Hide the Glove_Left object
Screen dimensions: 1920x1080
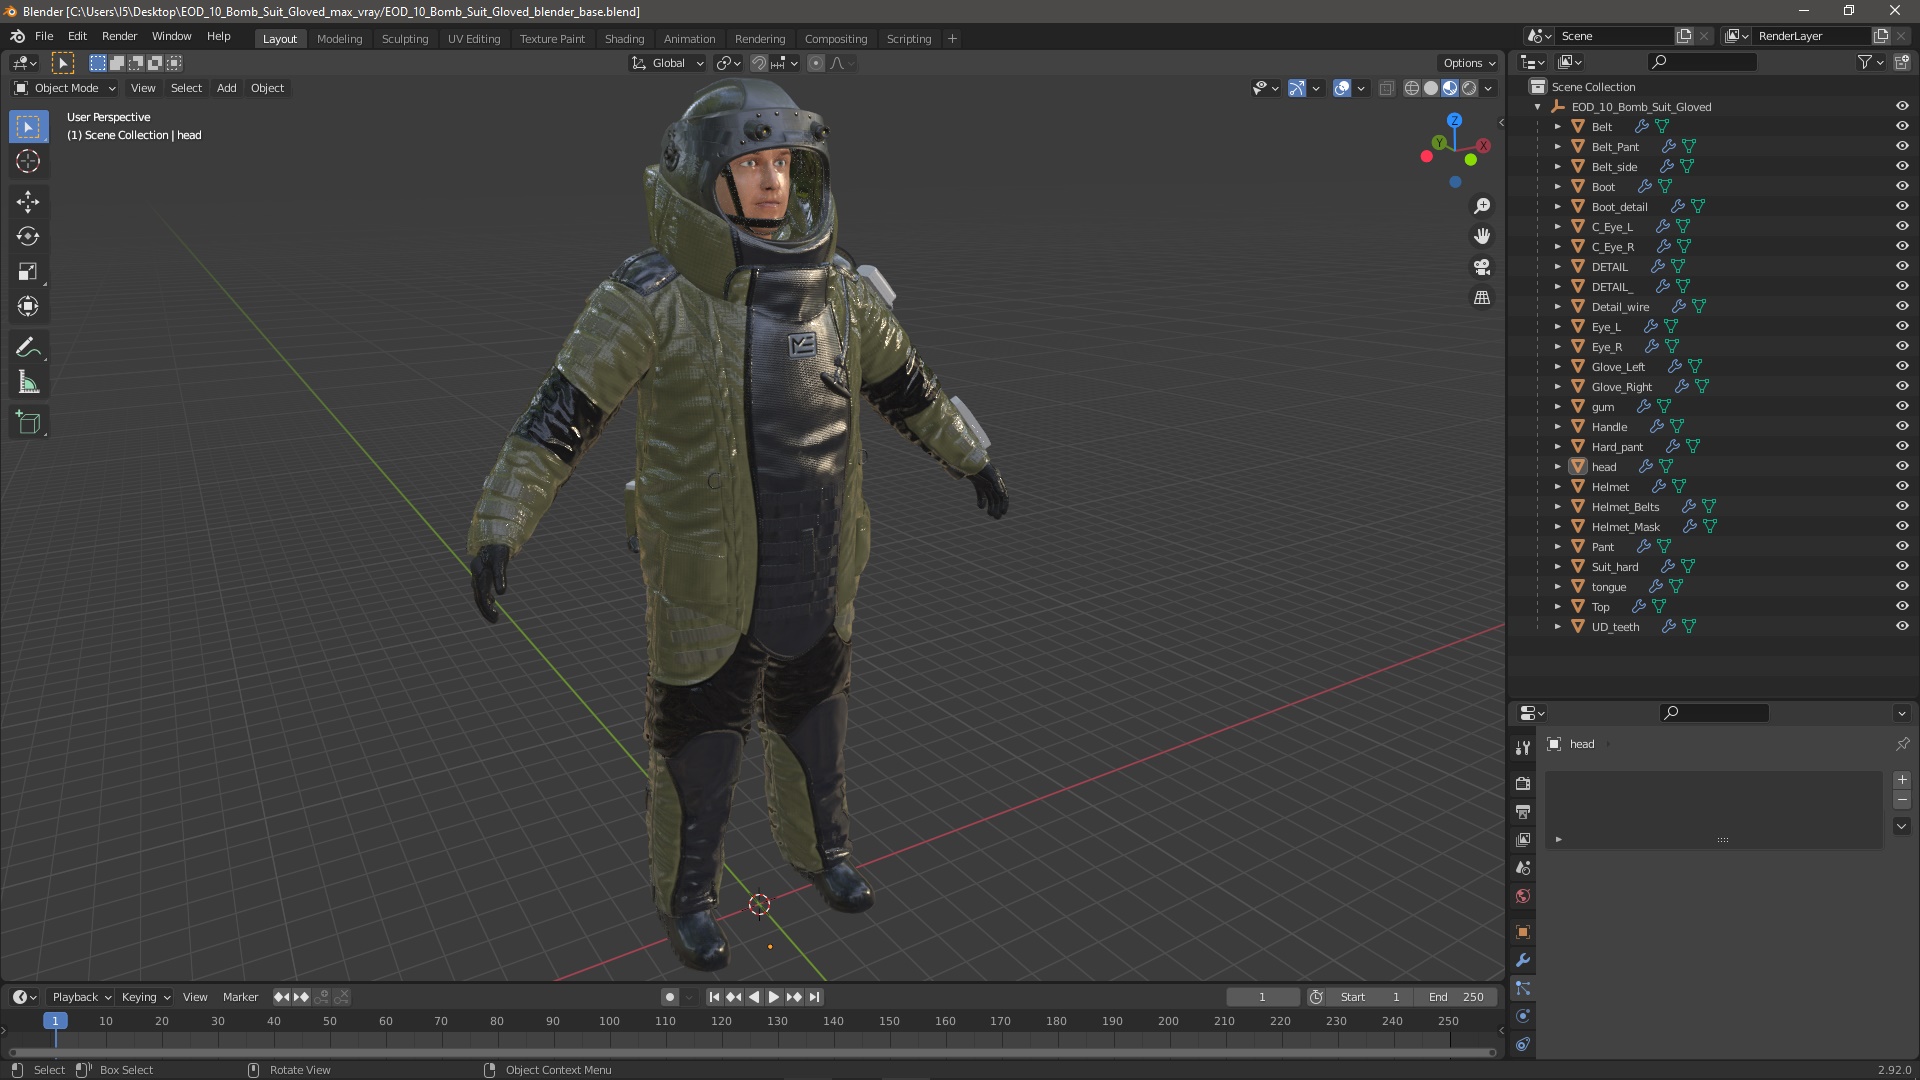tap(1902, 367)
